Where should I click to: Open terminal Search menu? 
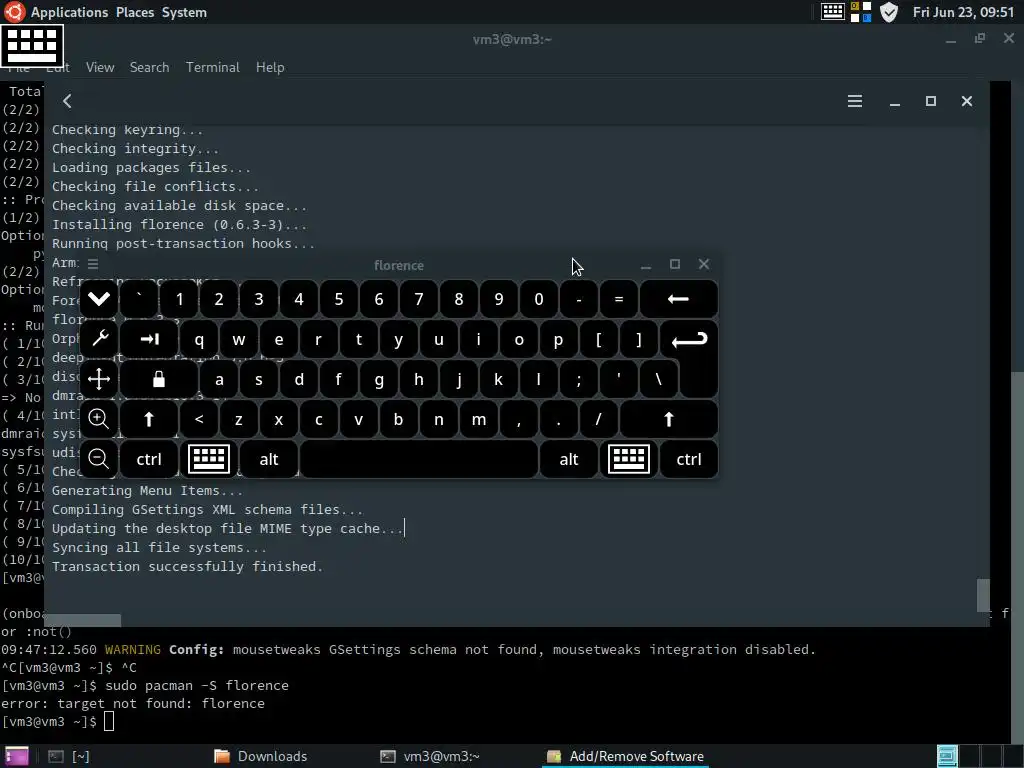(x=150, y=67)
